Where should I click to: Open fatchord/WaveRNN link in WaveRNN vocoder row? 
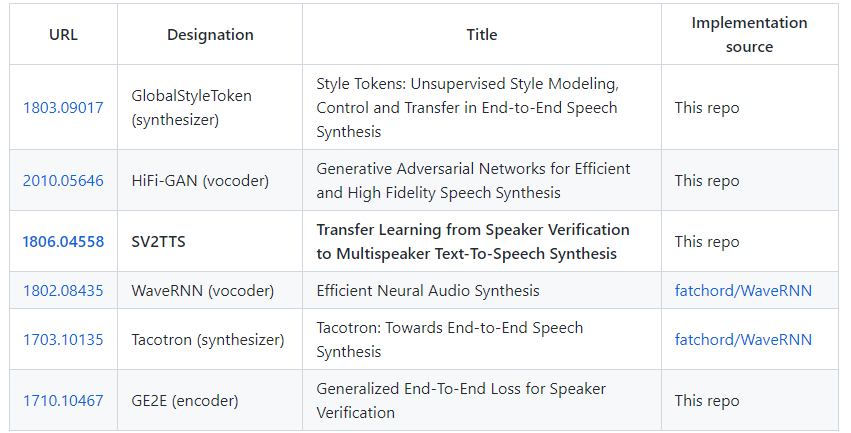[743, 290]
